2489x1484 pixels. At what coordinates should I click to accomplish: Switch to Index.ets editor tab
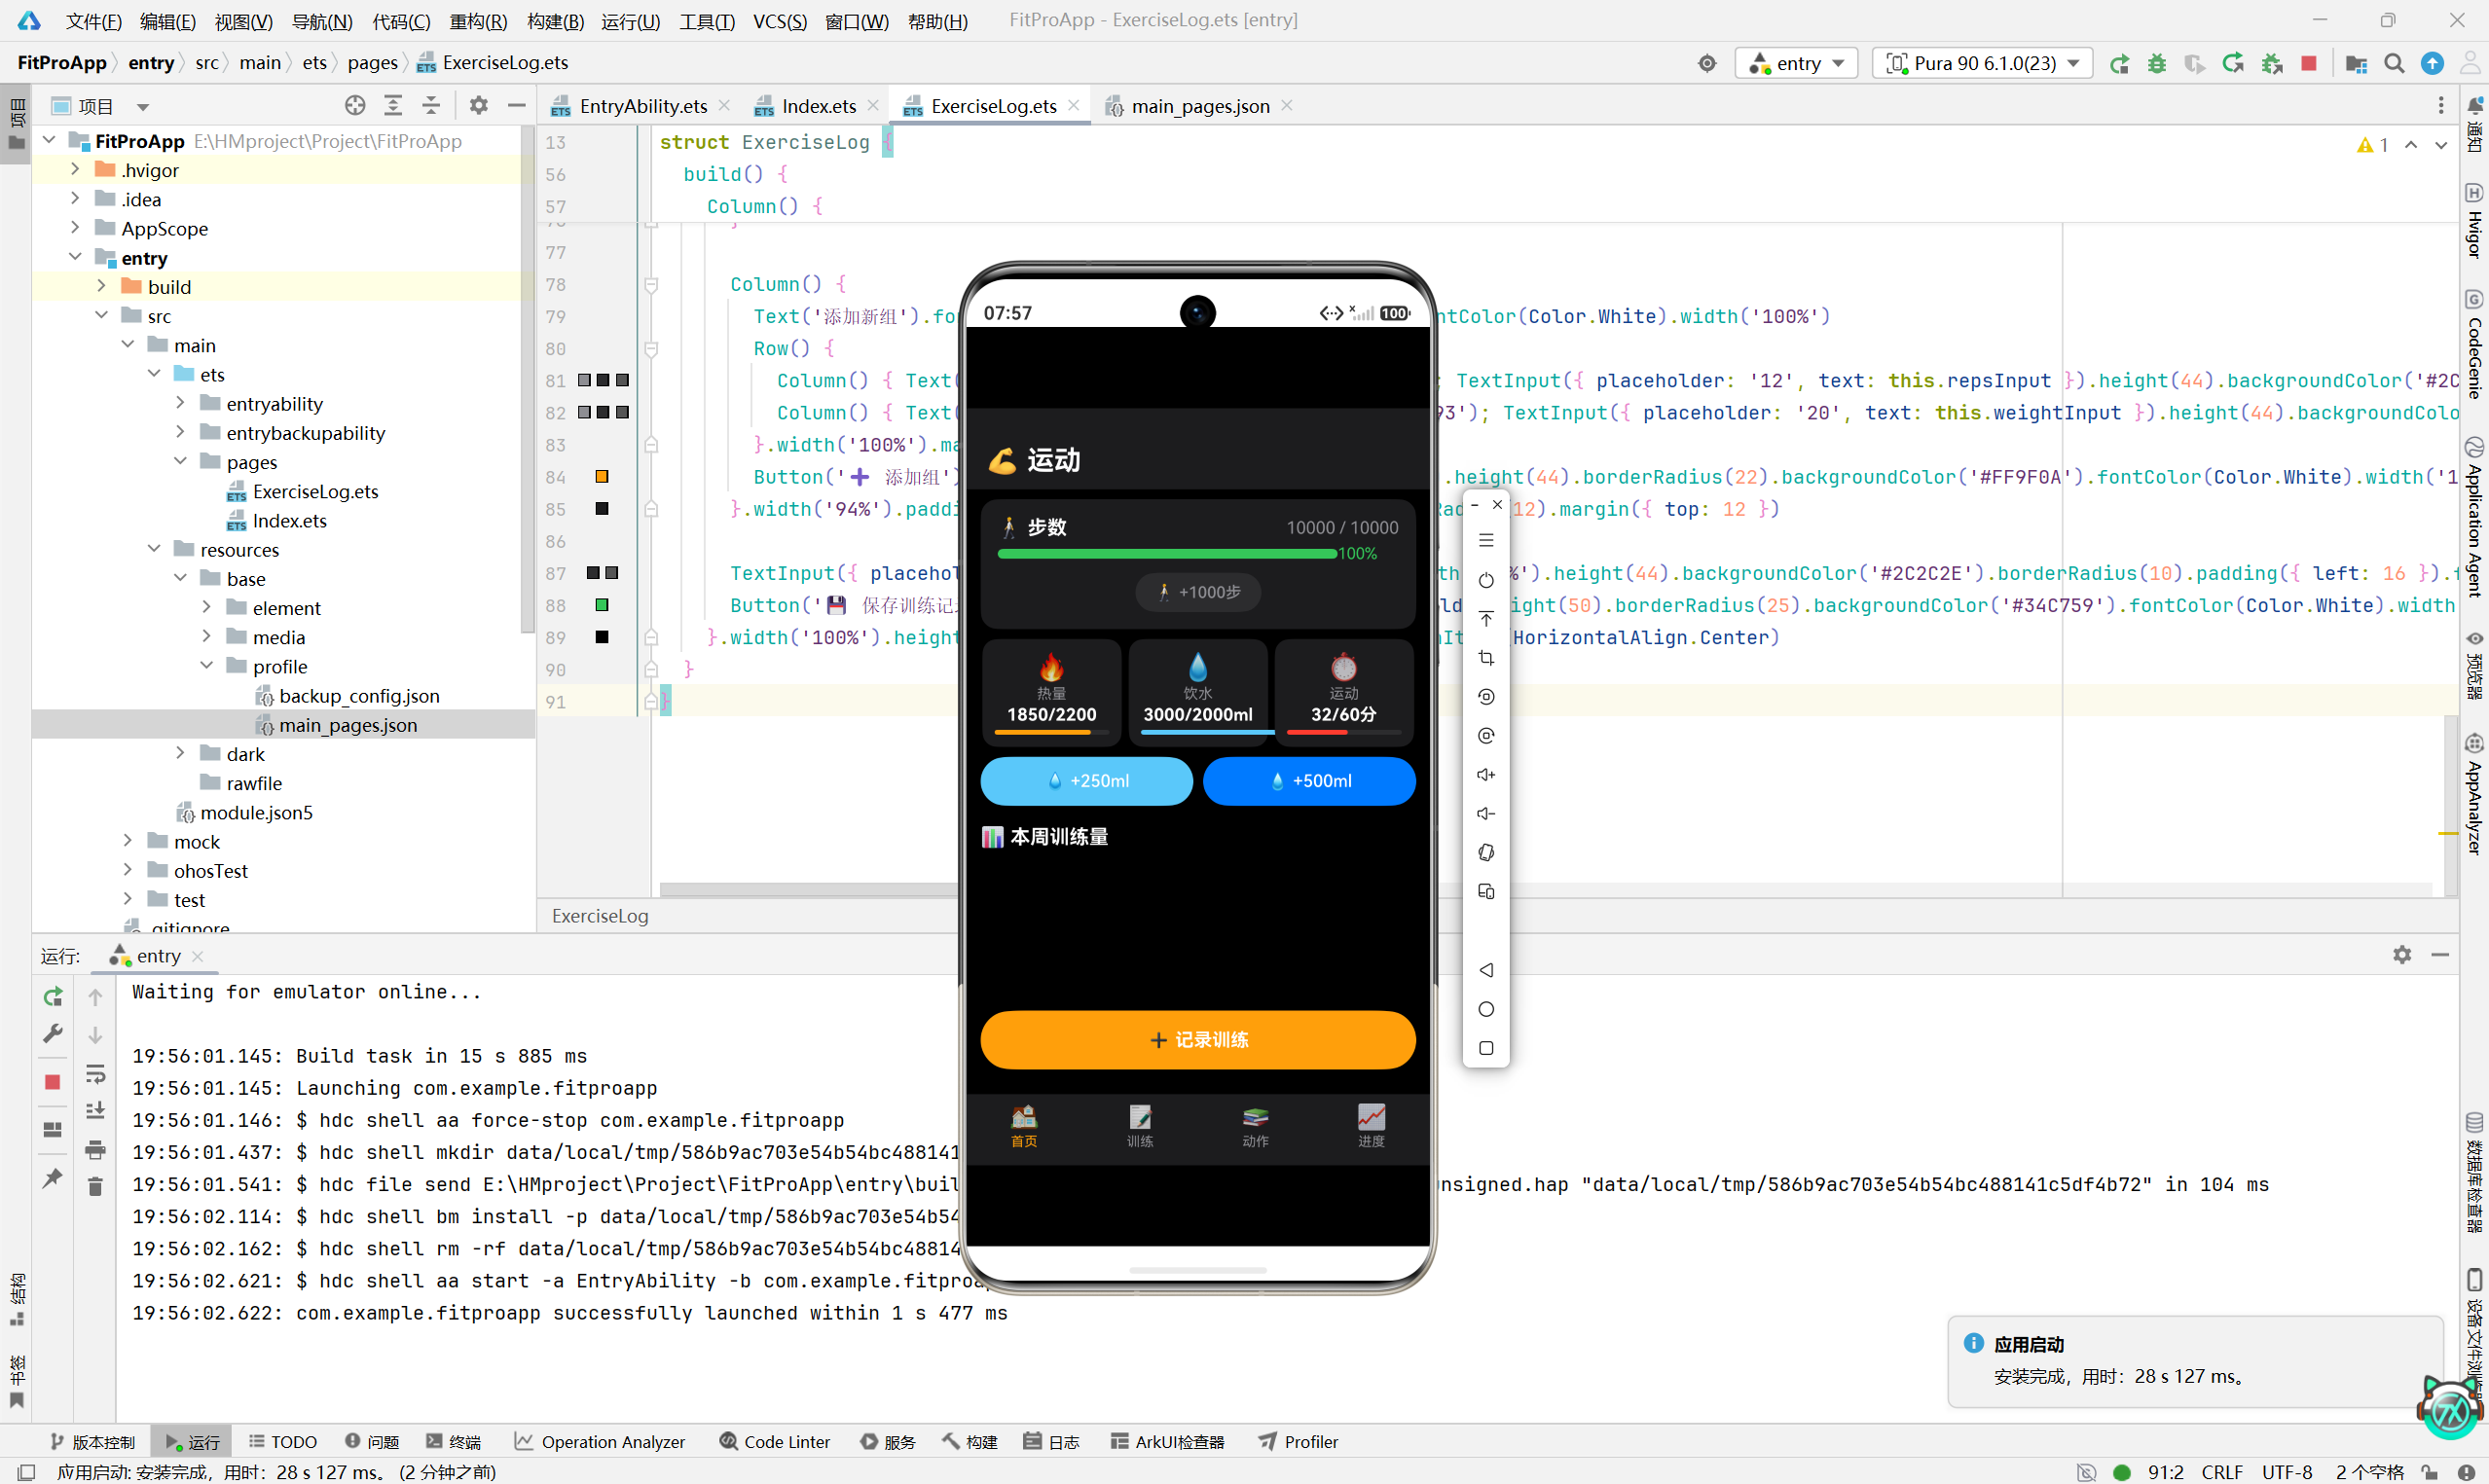coord(818,106)
